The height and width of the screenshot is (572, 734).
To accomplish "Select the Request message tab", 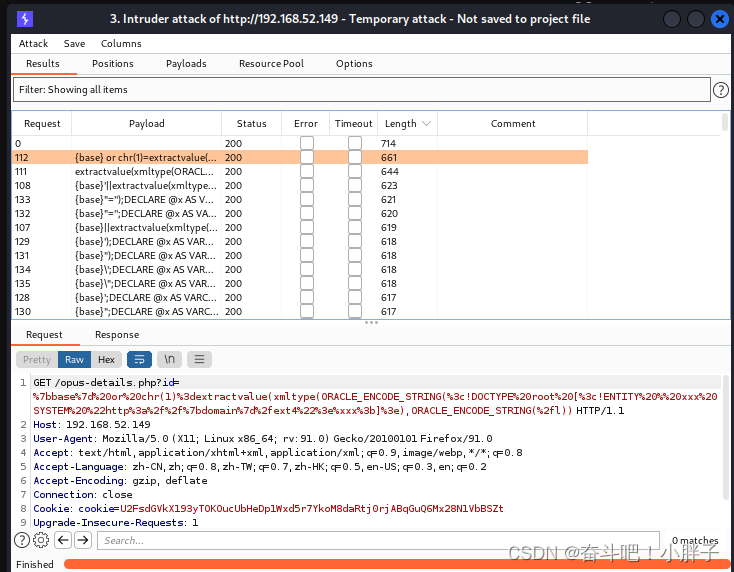I will pyautogui.click(x=44, y=335).
